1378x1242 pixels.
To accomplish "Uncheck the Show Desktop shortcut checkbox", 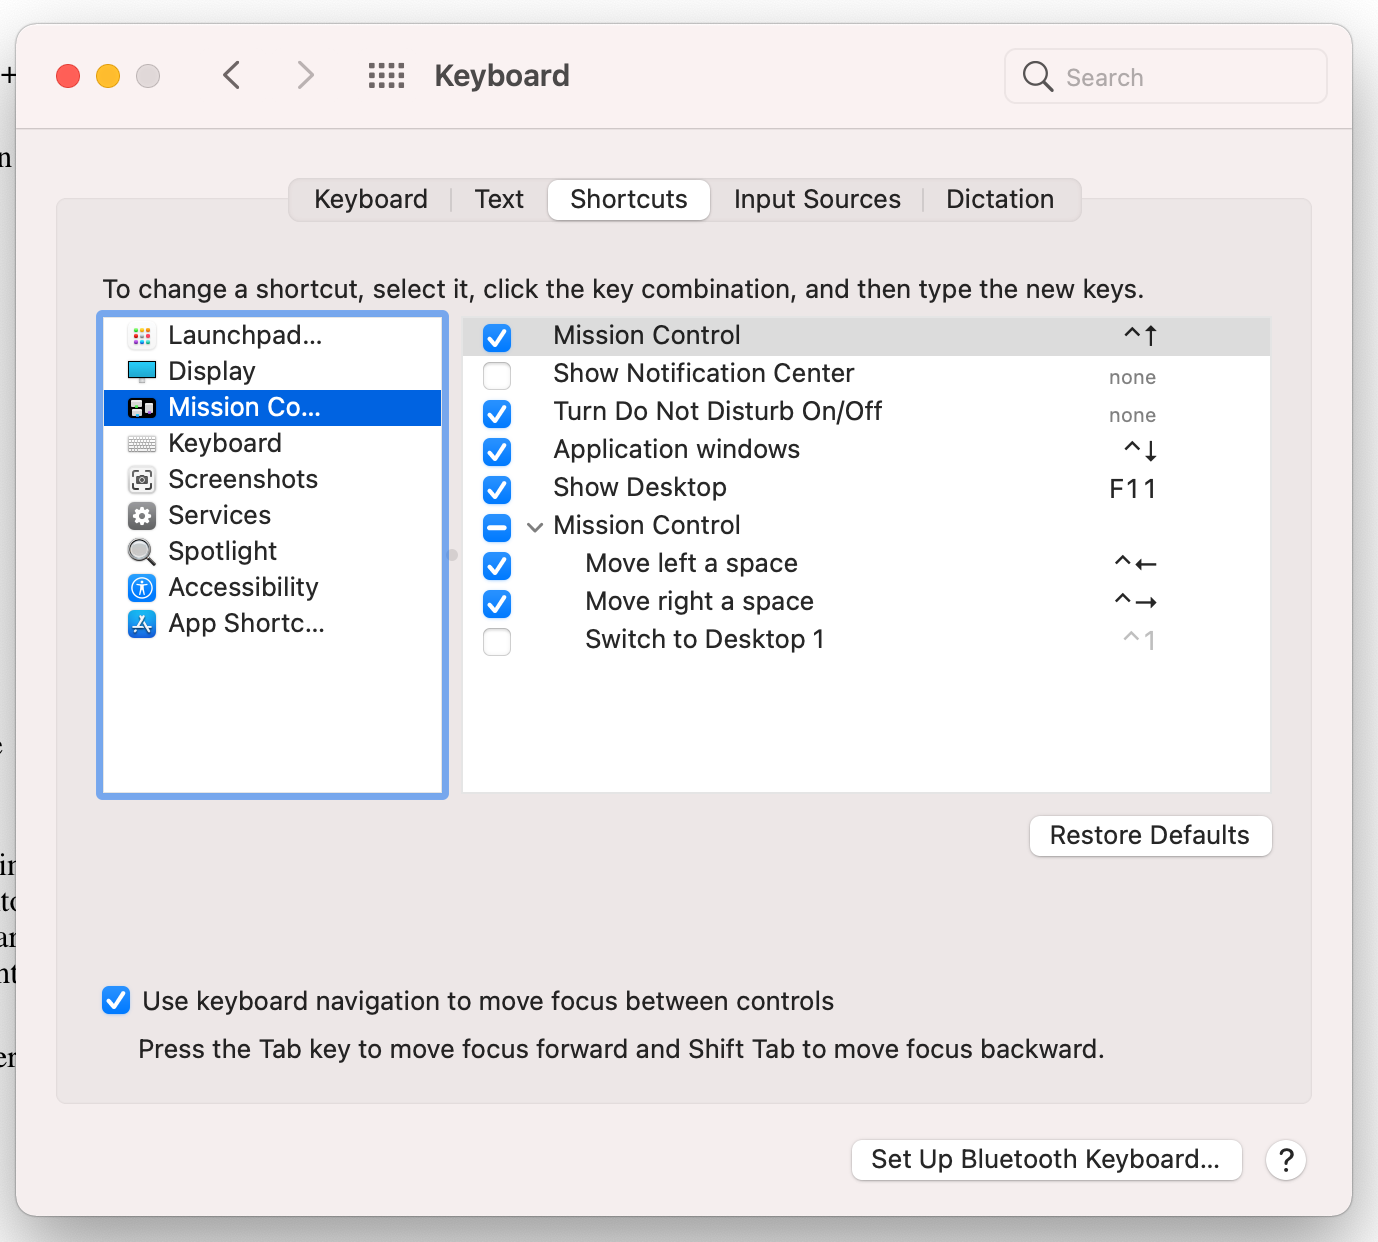I will tap(497, 490).
